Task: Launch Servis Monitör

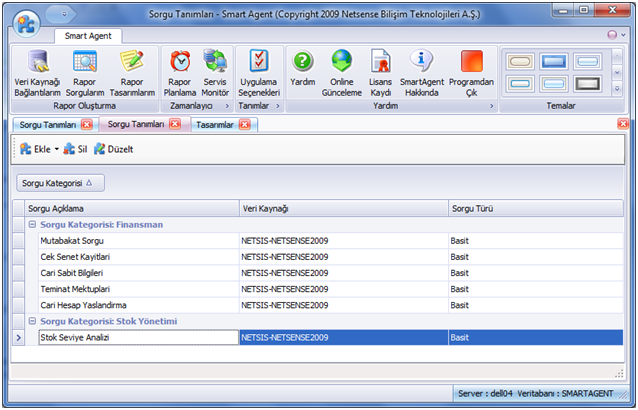Action: point(215,74)
